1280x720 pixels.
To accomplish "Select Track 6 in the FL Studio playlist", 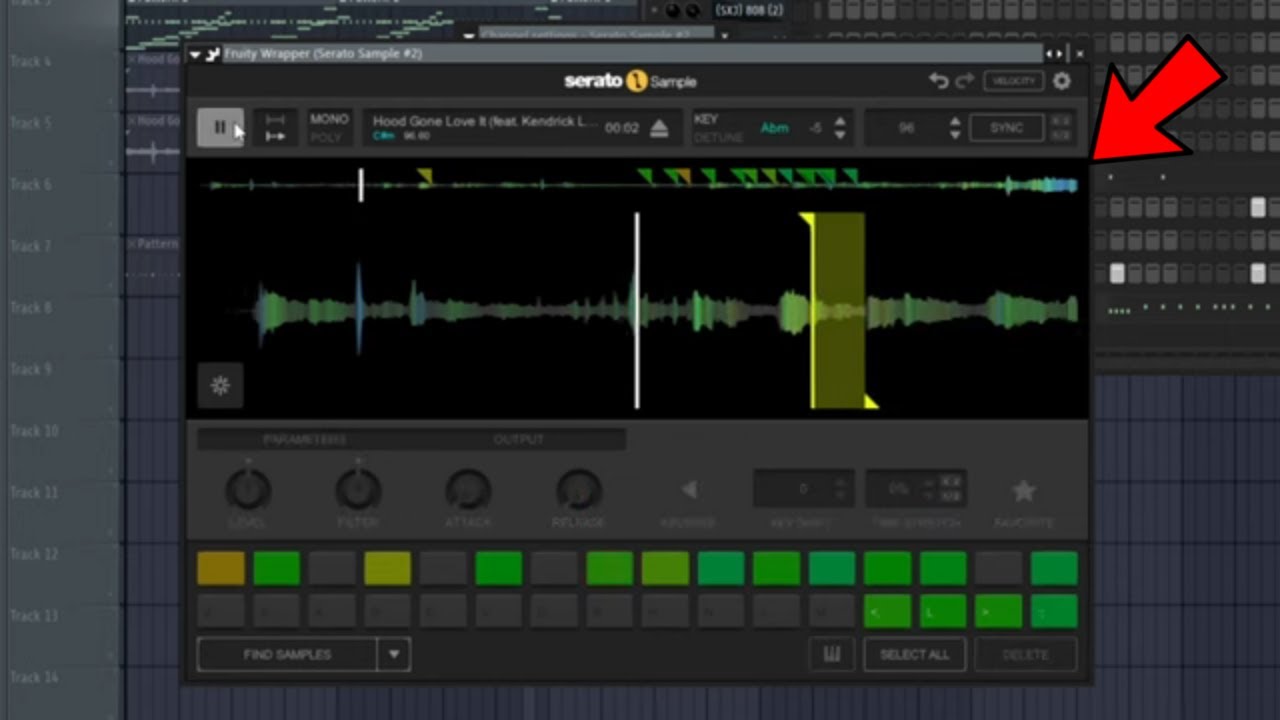I will pos(31,184).
